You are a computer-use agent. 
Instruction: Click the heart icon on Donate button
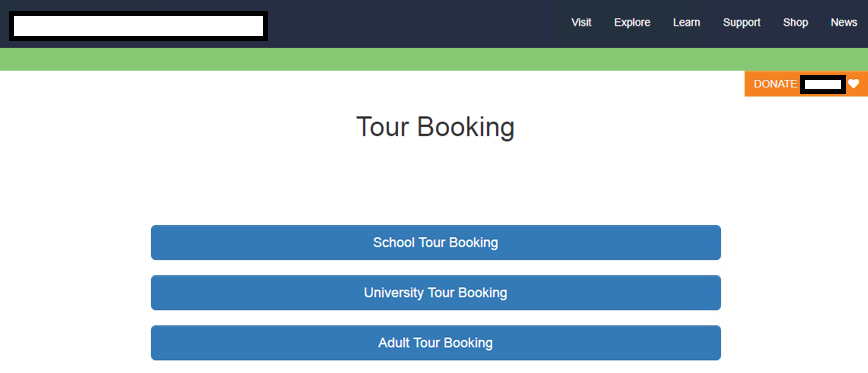[853, 84]
